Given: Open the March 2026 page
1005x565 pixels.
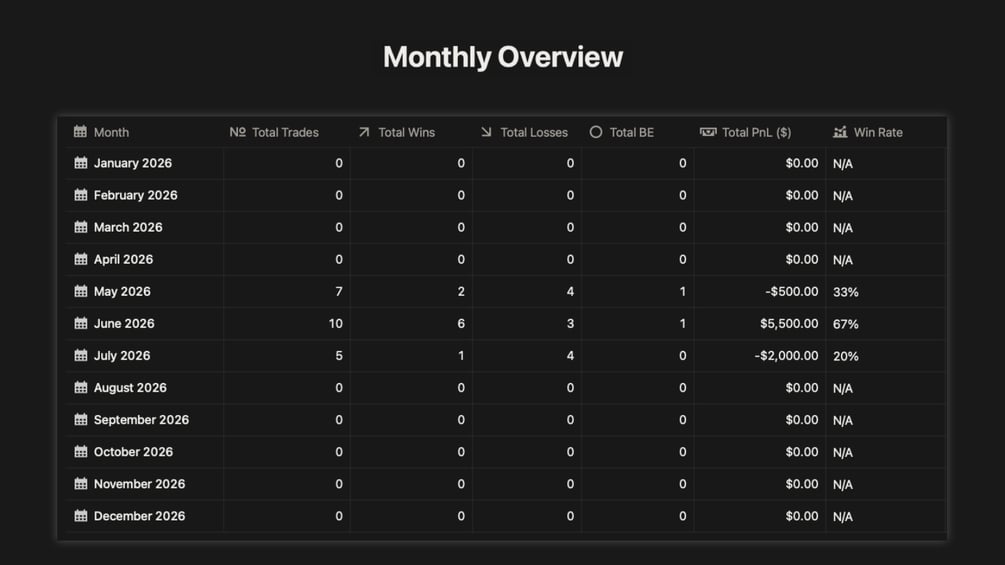Looking at the screenshot, I should pos(128,227).
